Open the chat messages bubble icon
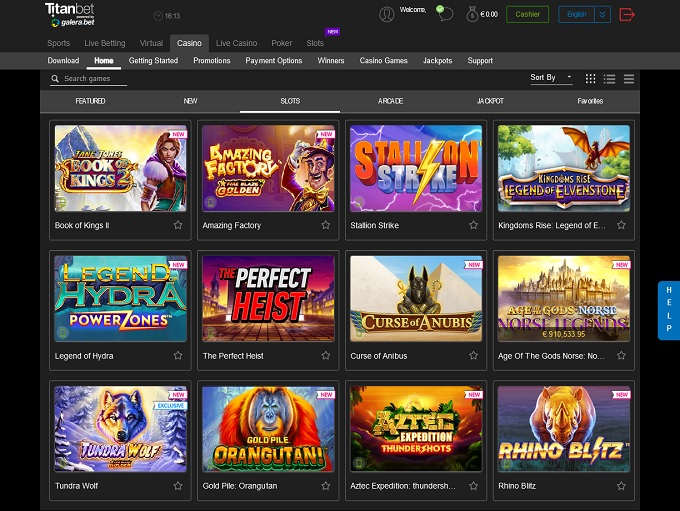 click(444, 13)
